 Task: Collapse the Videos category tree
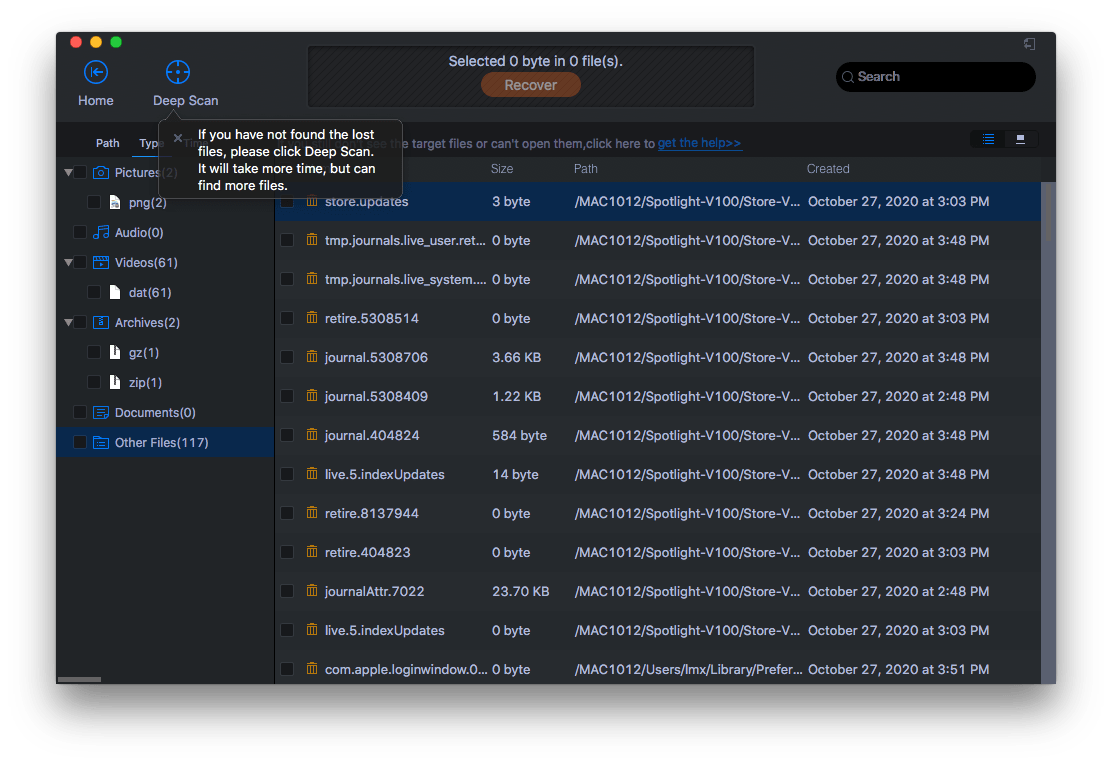coord(68,263)
